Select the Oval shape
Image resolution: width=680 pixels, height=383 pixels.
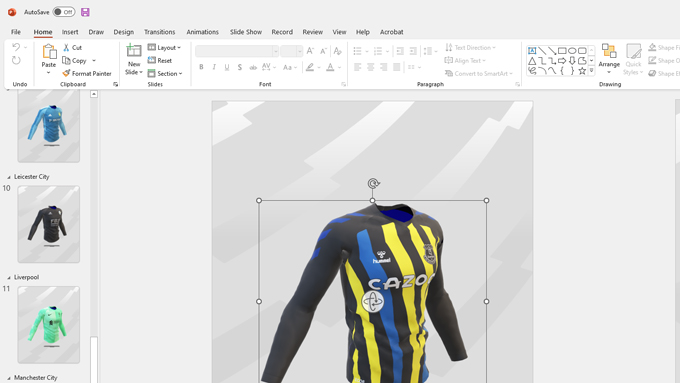coord(572,51)
